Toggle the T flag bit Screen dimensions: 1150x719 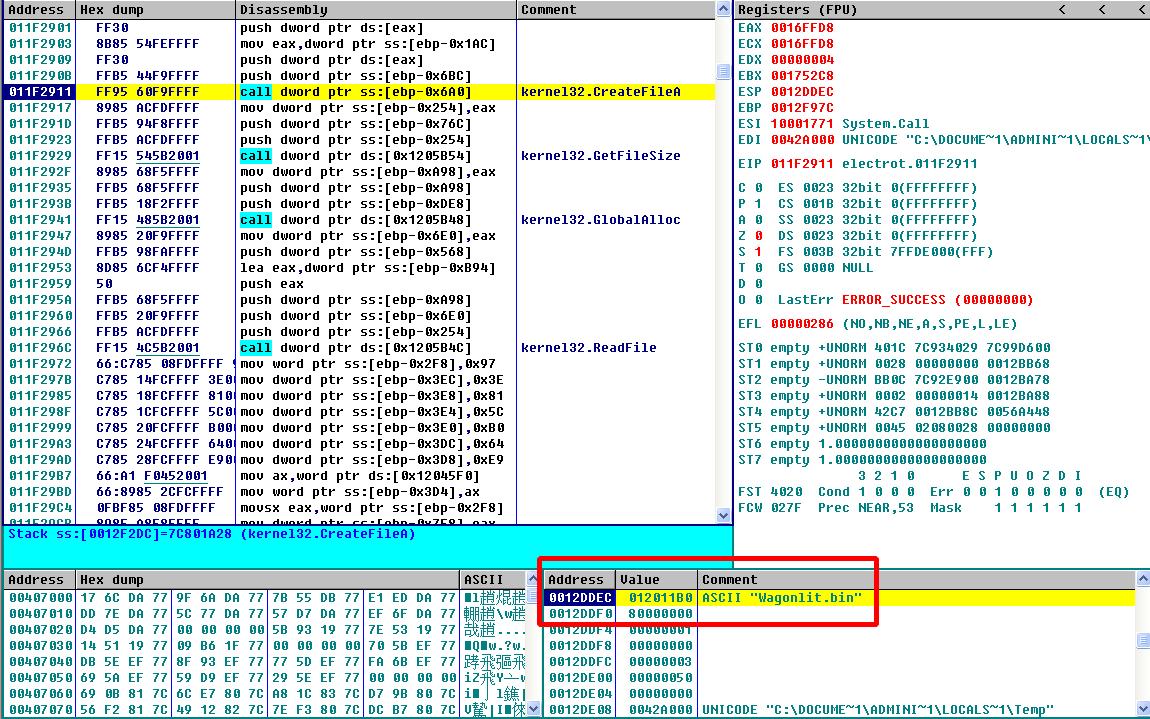click(758, 268)
